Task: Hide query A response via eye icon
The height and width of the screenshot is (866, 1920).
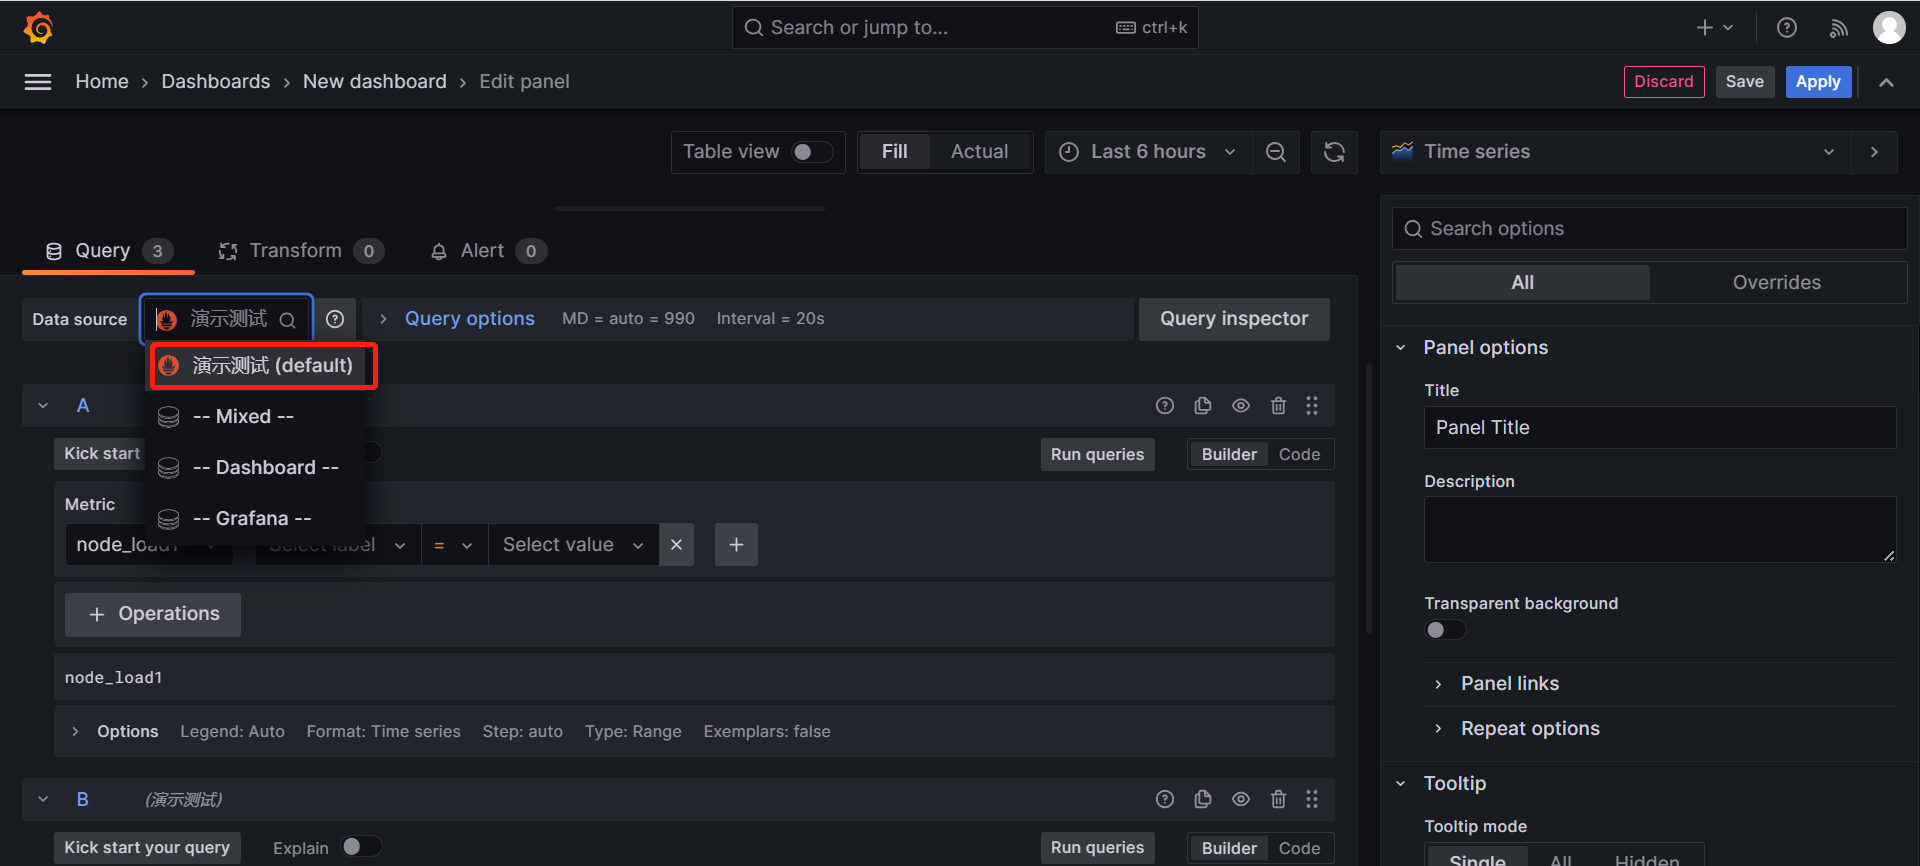Action: pyautogui.click(x=1240, y=406)
